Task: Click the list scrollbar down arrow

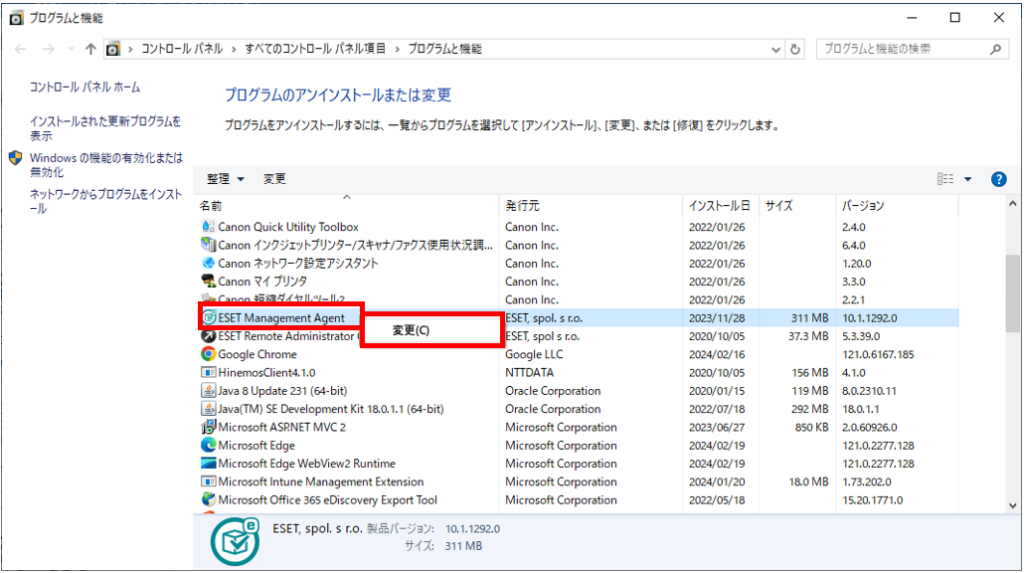Action: (1012, 505)
